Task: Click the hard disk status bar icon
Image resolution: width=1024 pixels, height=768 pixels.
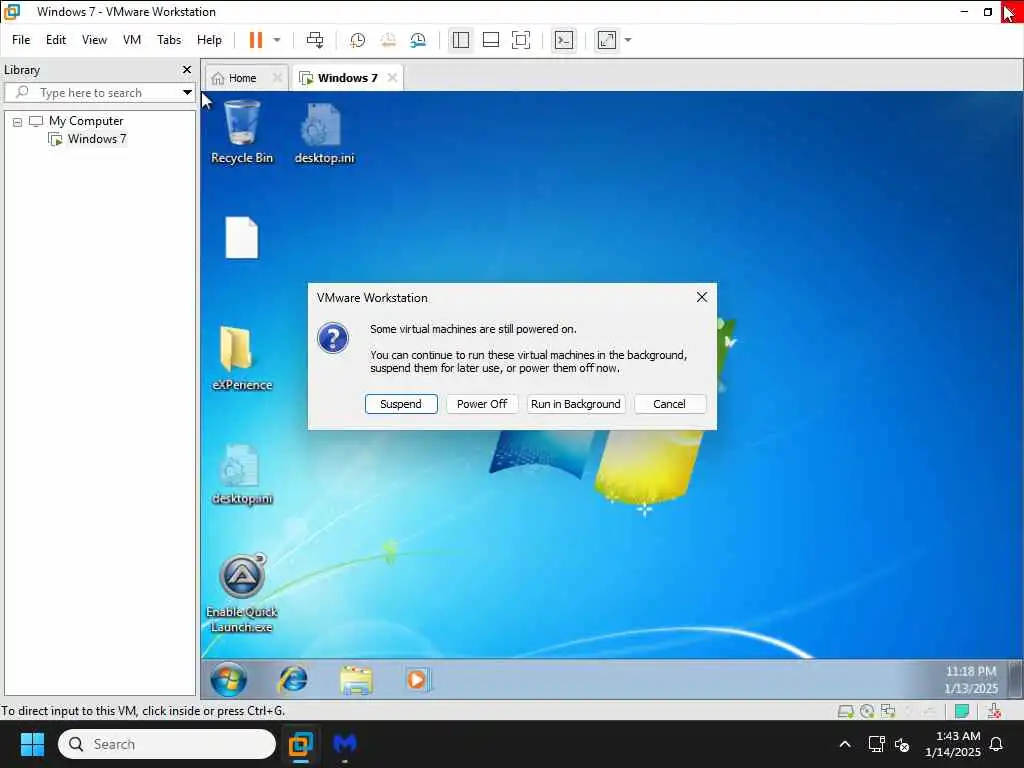Action: (845, 711)
